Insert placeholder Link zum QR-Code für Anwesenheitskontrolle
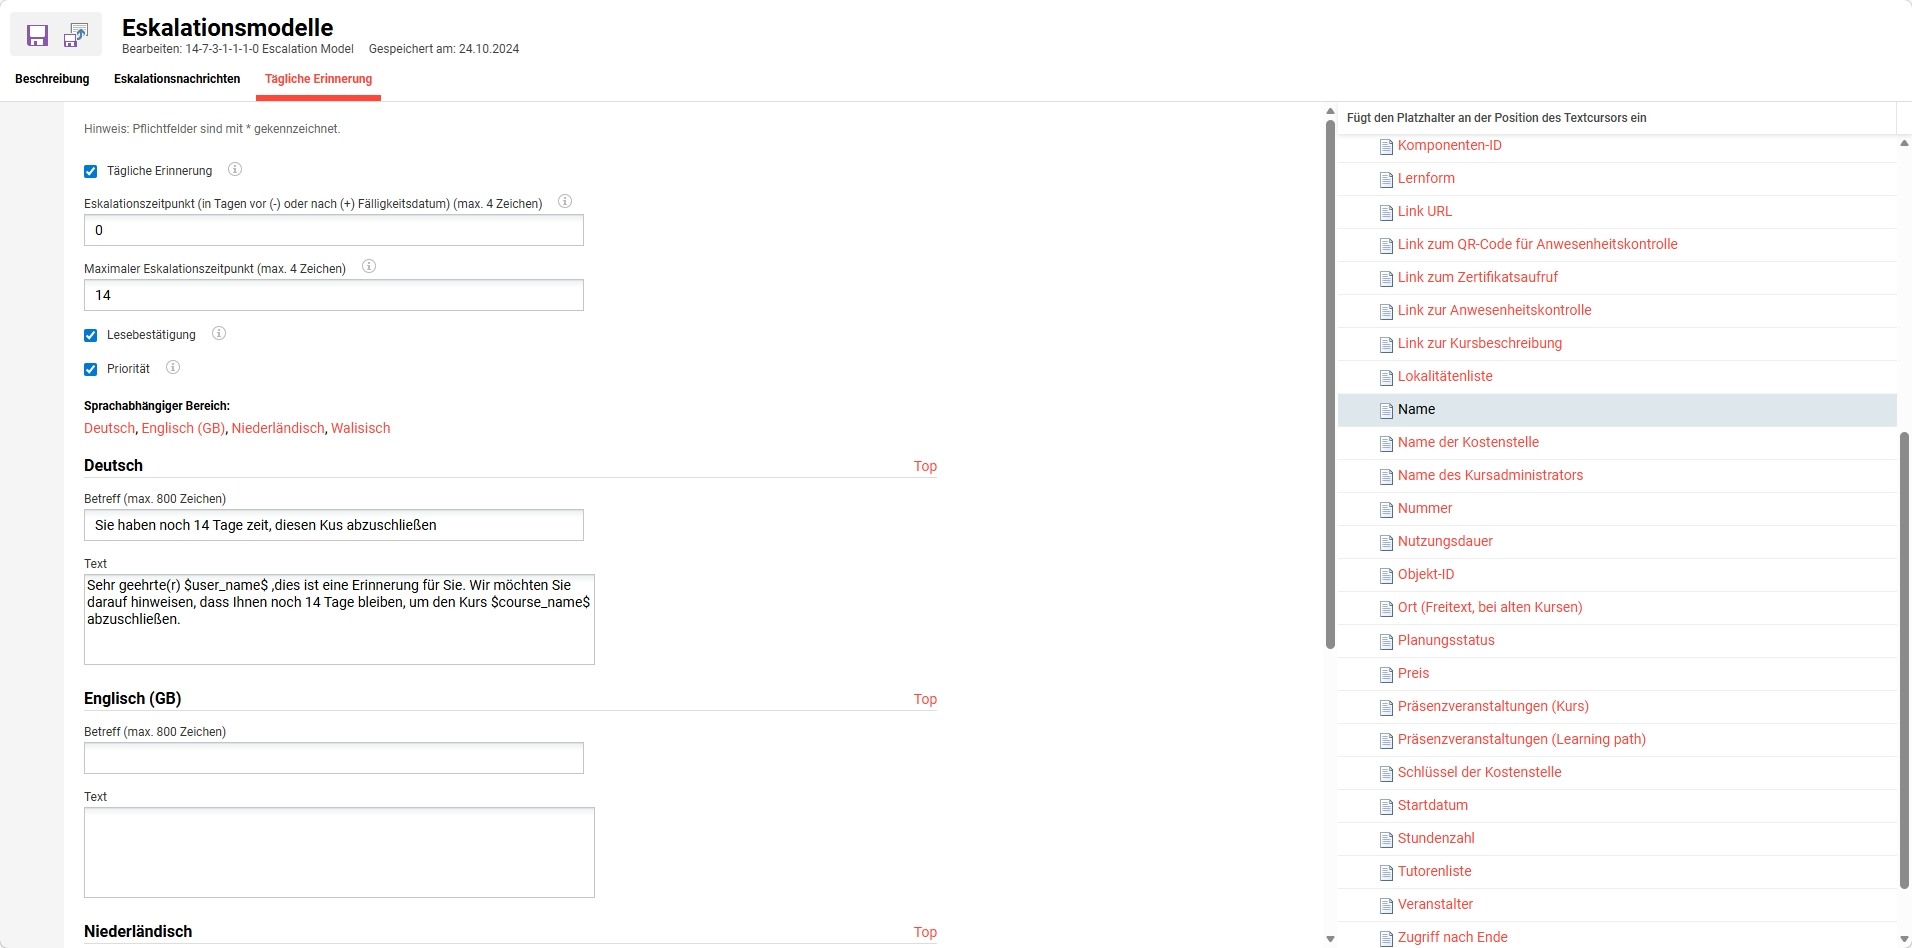The height and width of the screenshot is (948, 1912). [x=1537, y=244]
